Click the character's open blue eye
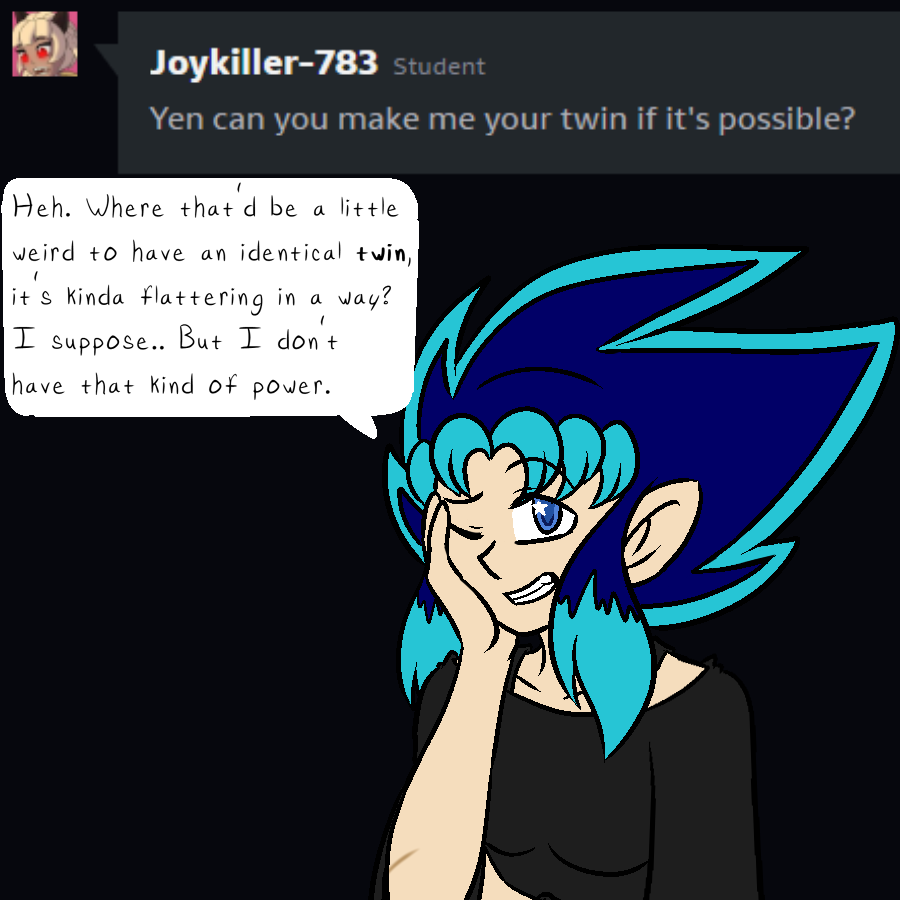Viewport: 900px width, 900px height. point(543,517)
